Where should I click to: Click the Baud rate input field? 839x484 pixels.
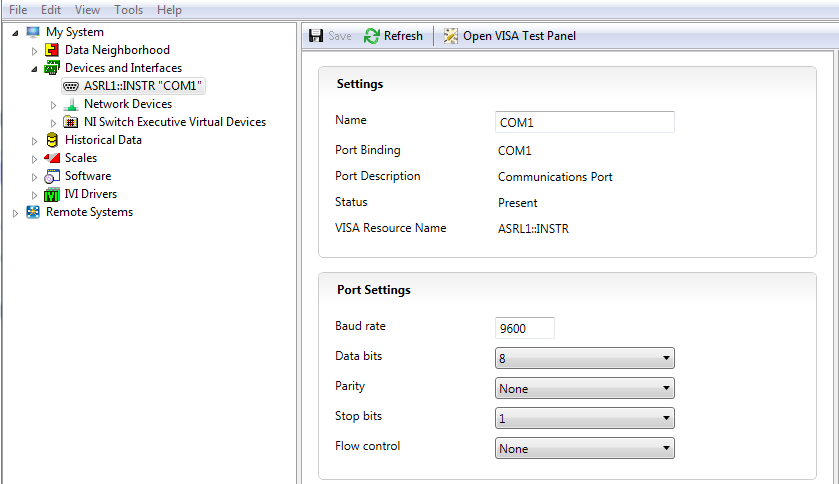click(x=525, y=328)
